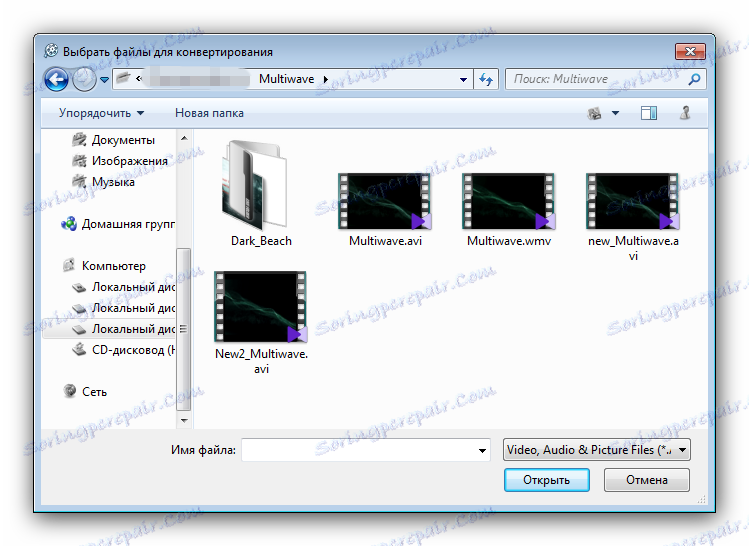Image resolution: width=749 pixels, height=546 pixels.
Task: Select Компьютер in the navigation pane
Action: pos(114,266)
